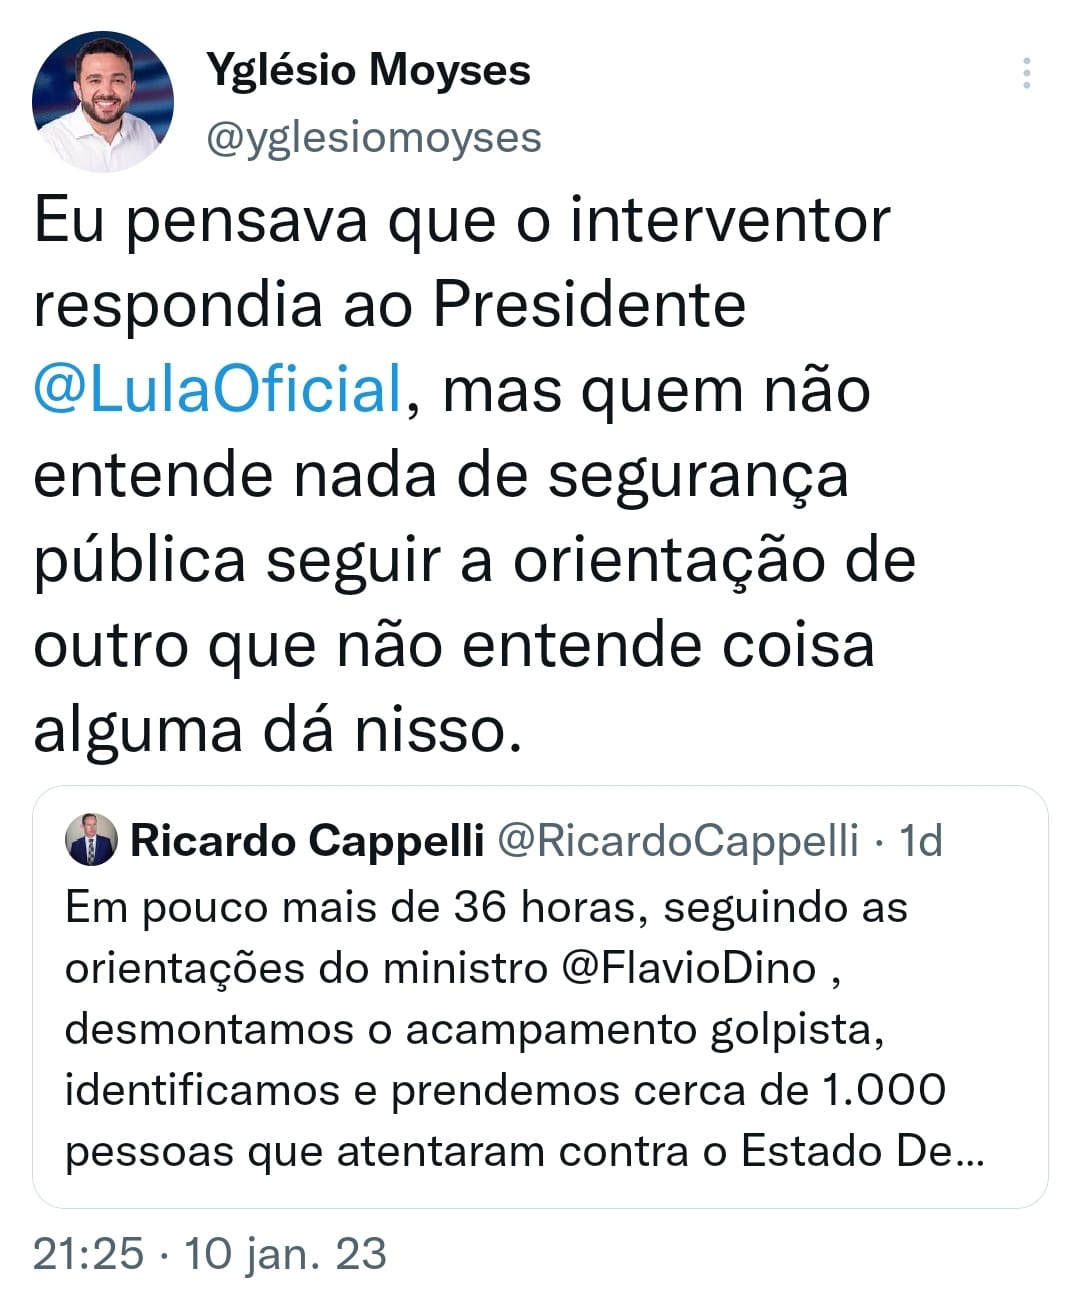Expand the truncated "Estado De…" ending
The image size is (1080, 1305).
[x=863, y=1152]
